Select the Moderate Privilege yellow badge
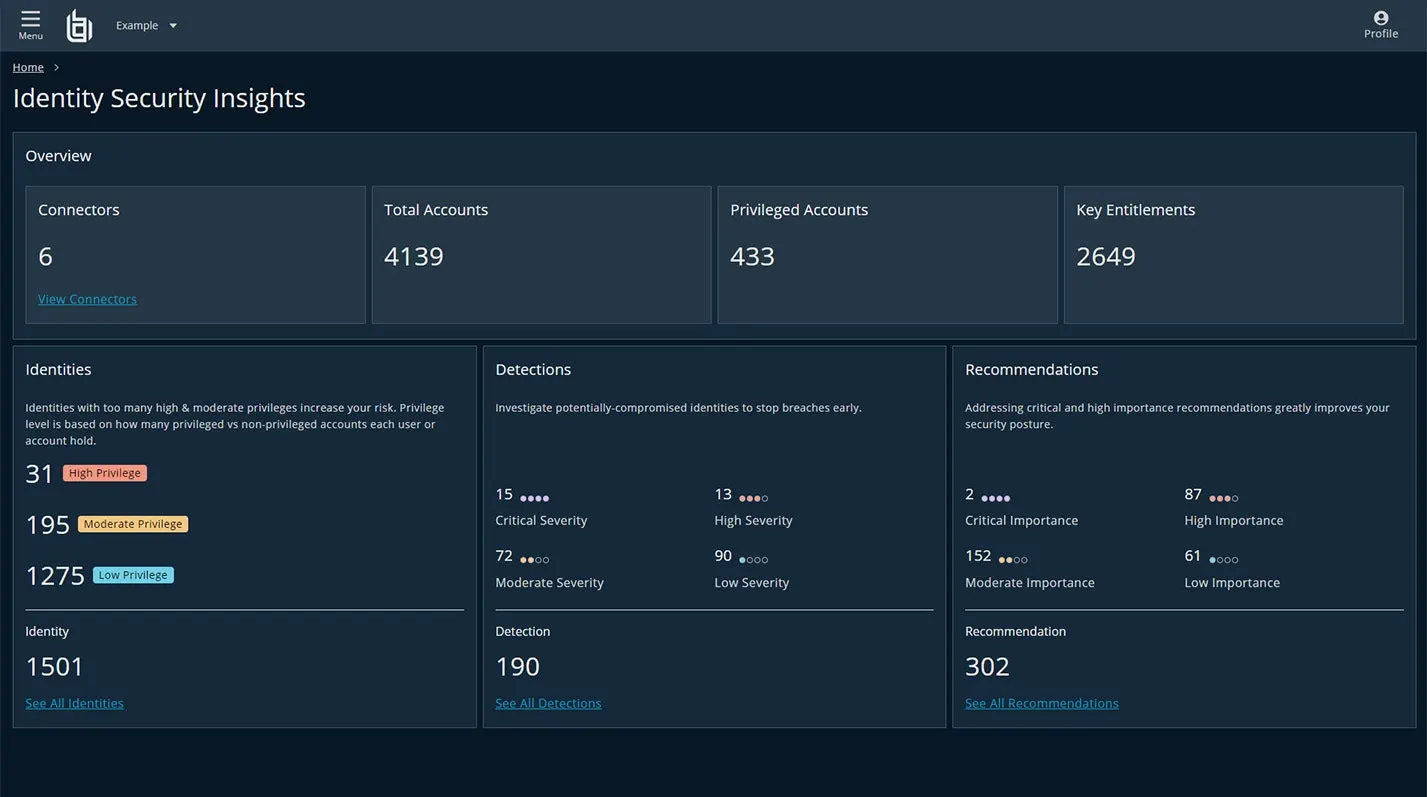This screenshot has width=1427, height=797. (x=133, y=524)
